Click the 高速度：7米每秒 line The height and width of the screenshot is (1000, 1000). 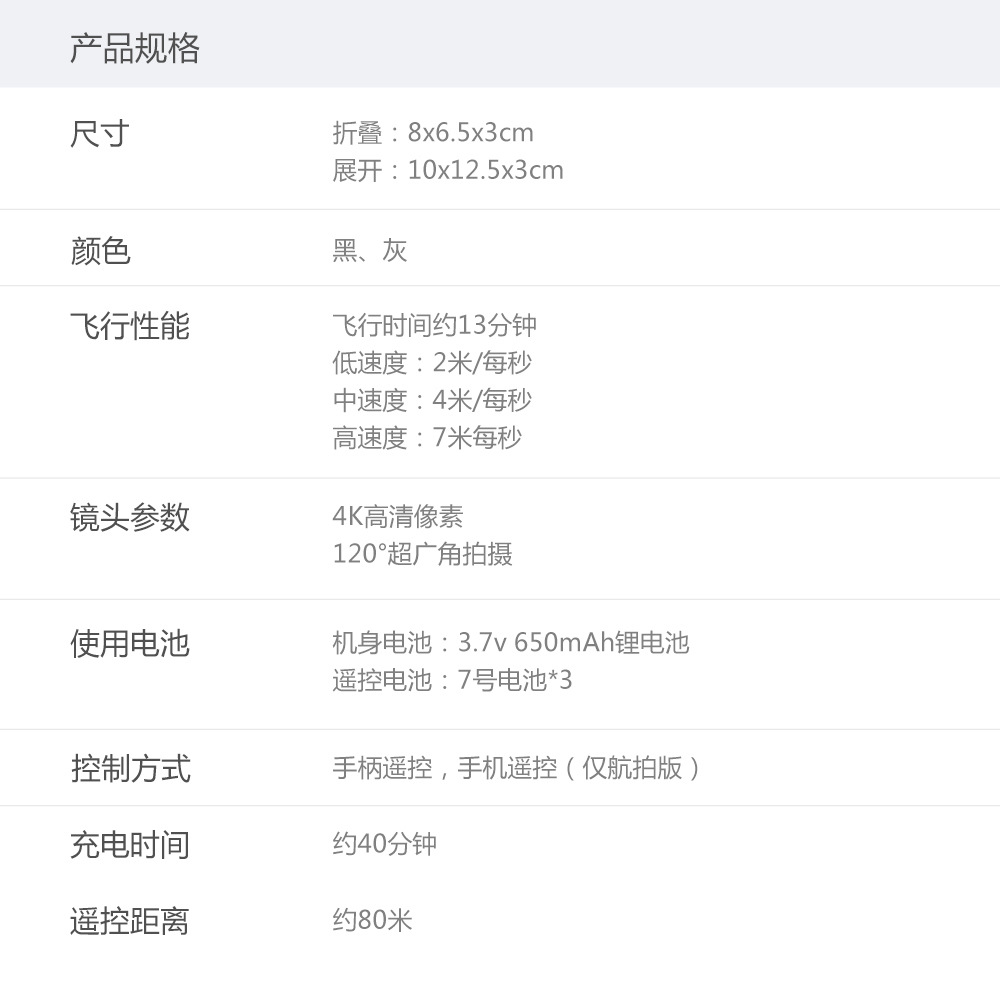click(427, 437)
